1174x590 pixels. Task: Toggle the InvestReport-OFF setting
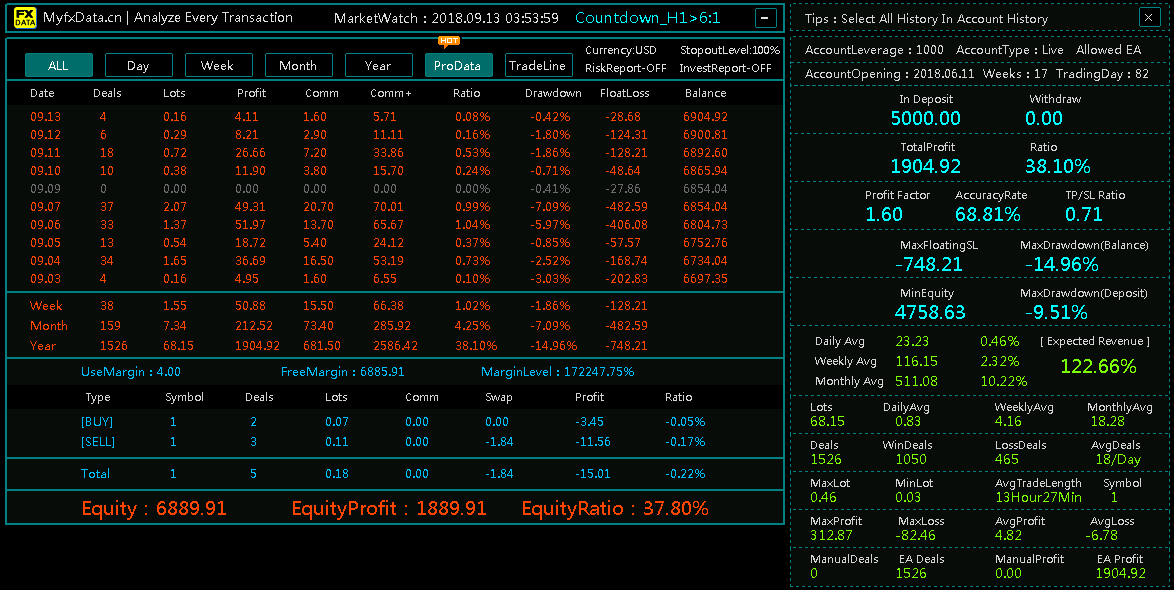point(726,68)
